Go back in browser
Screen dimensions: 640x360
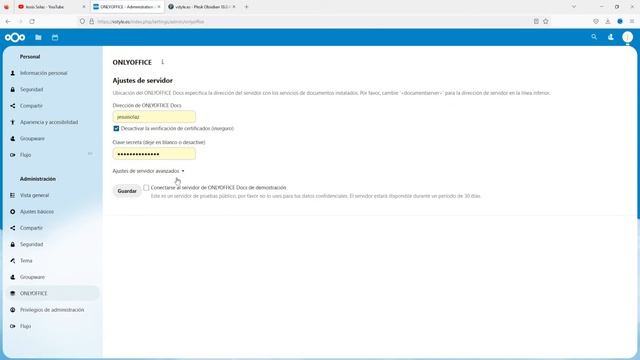click(x=9, y=21)
